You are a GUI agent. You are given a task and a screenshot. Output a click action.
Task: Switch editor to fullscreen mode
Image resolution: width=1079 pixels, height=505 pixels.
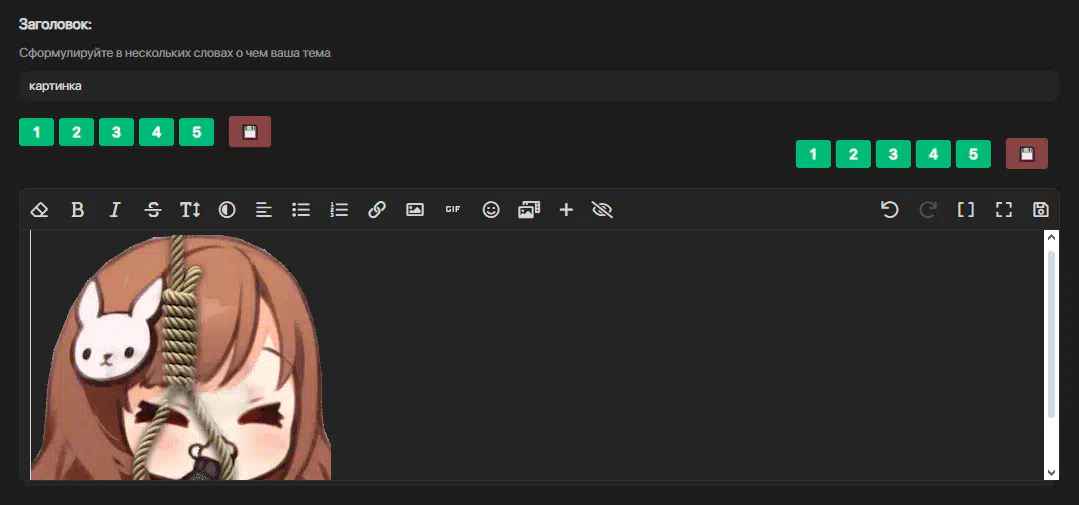[1004, 210]
